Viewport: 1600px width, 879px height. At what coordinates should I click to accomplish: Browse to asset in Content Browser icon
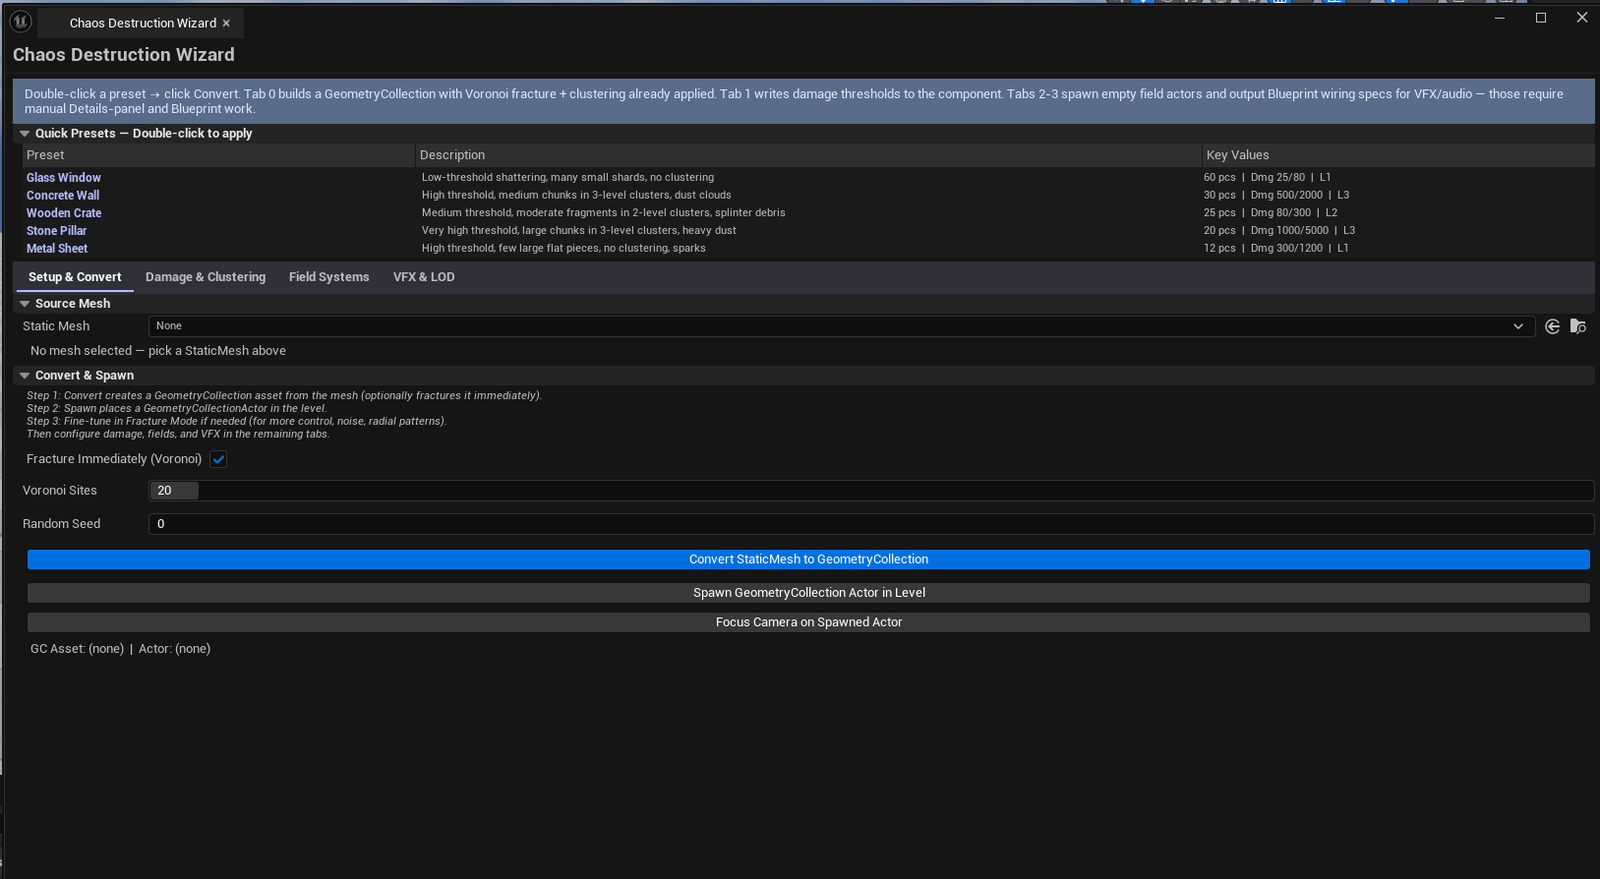[1578, 326]
